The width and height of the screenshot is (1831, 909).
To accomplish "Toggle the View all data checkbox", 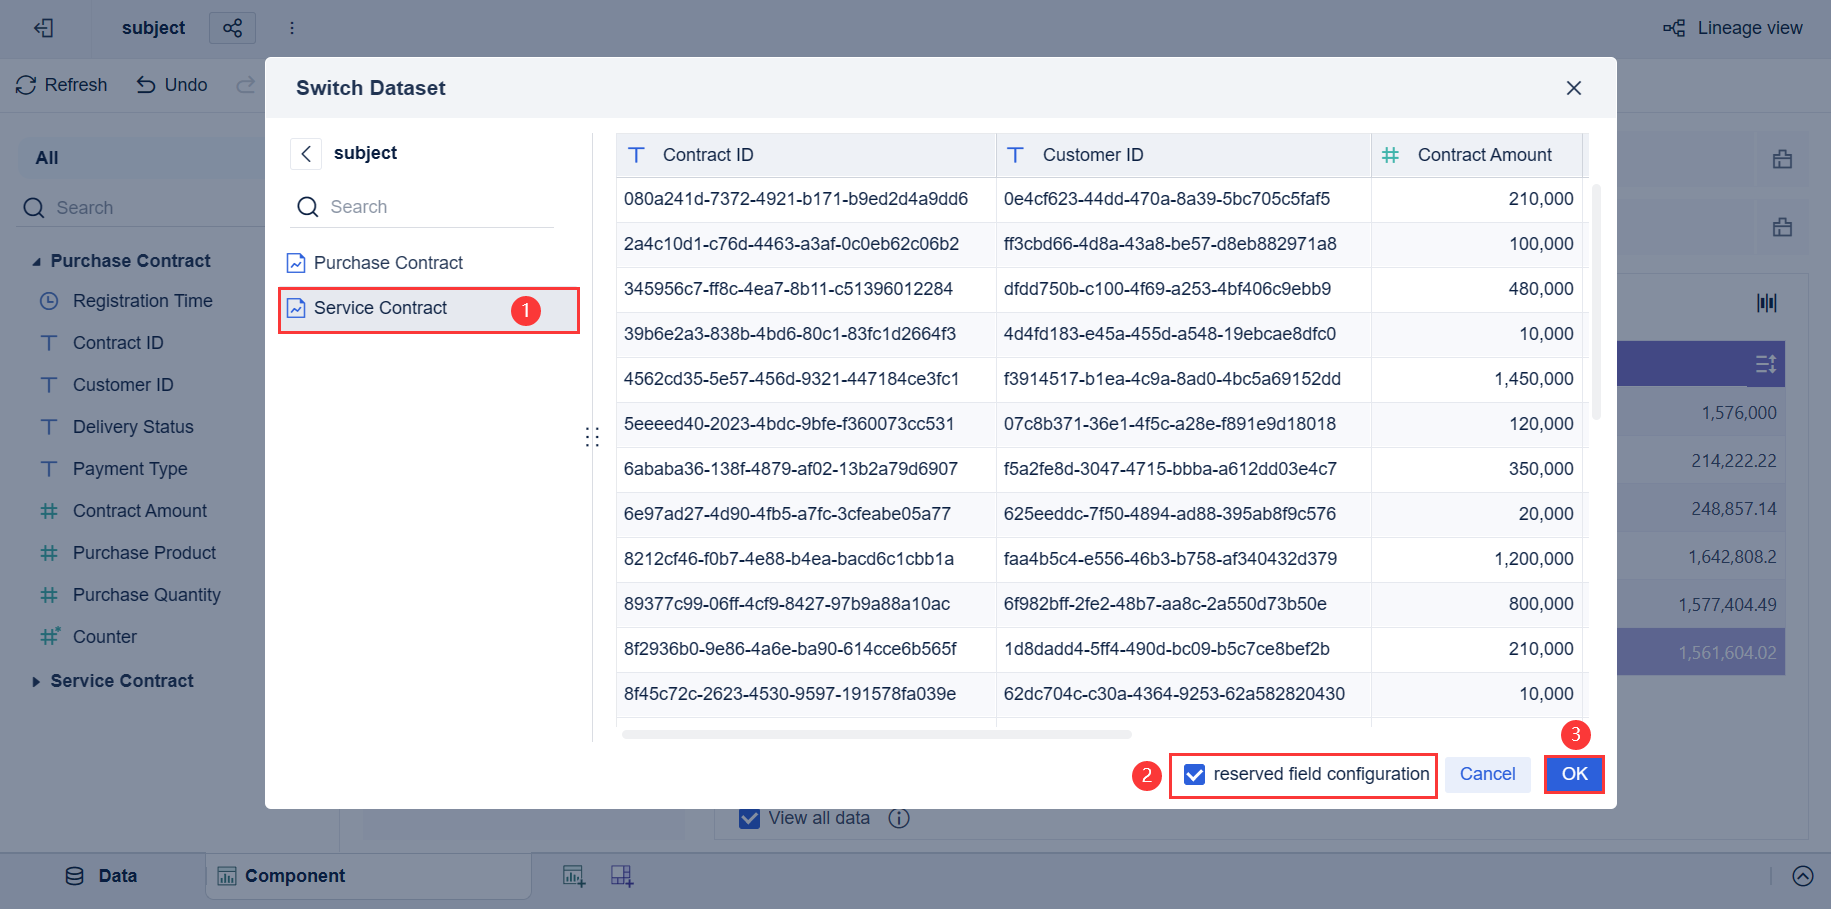I will (749, 818).
